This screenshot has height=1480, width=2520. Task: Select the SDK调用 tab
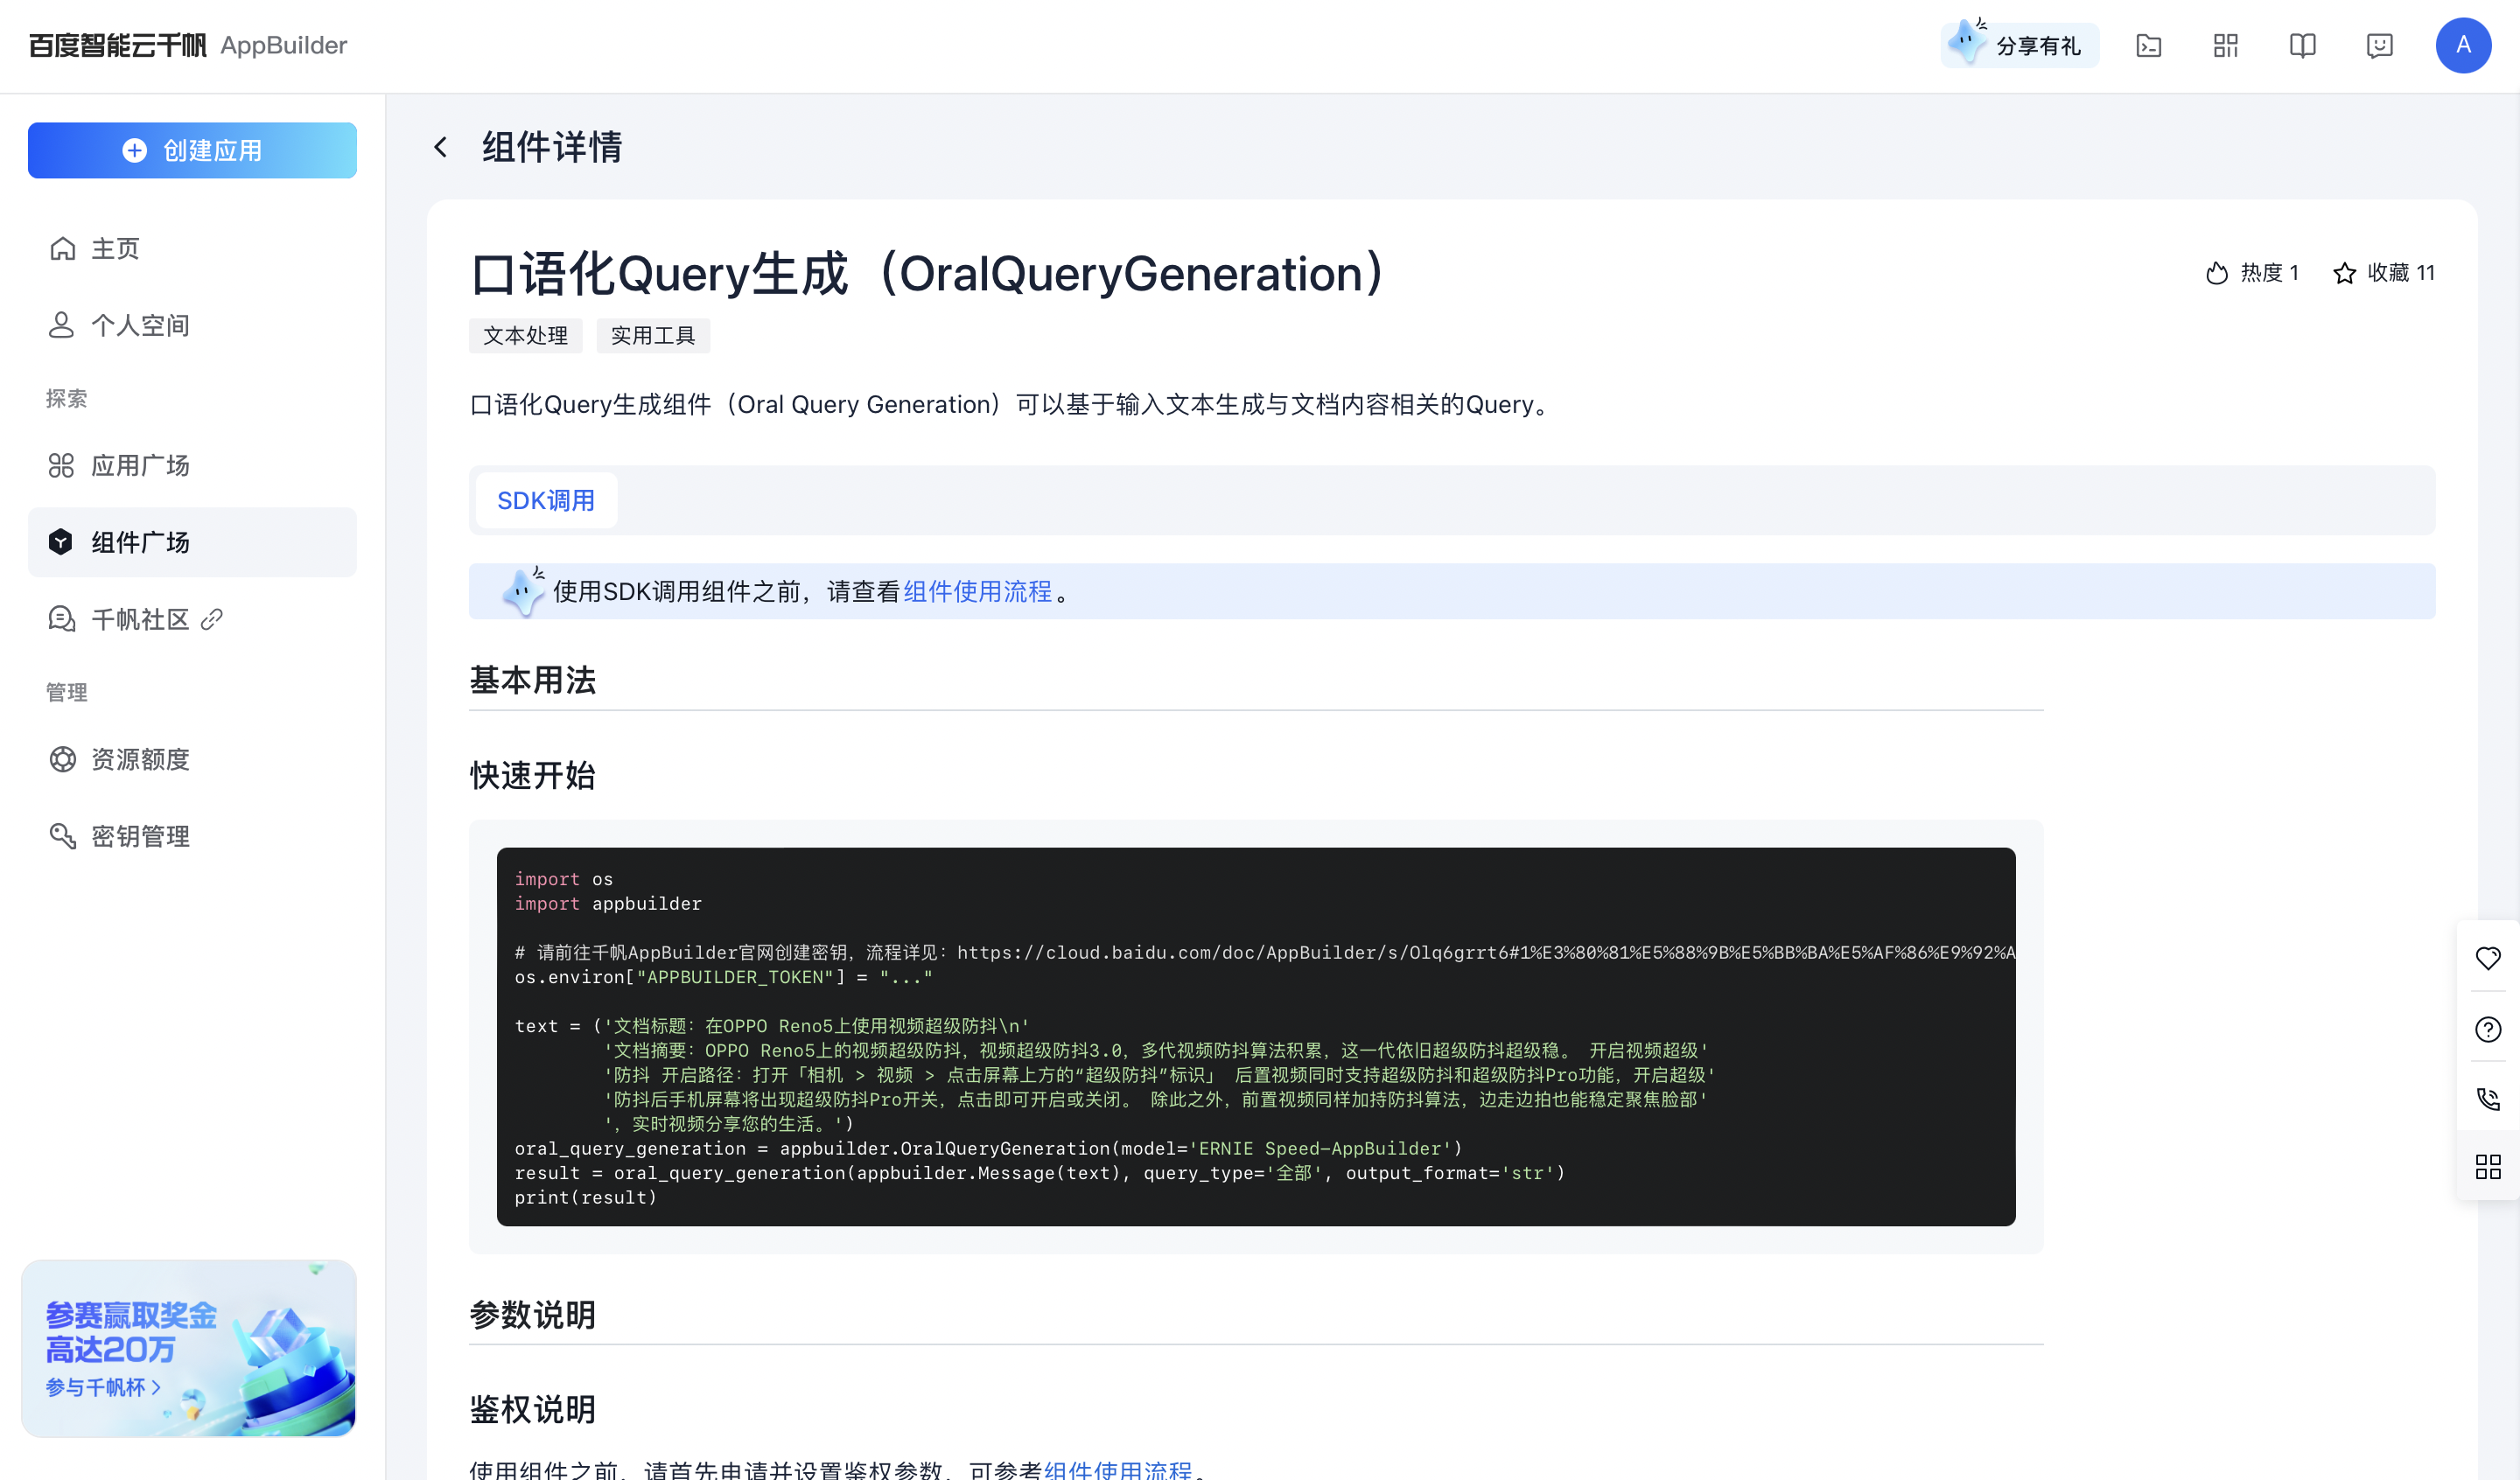[x=546, y=500]
